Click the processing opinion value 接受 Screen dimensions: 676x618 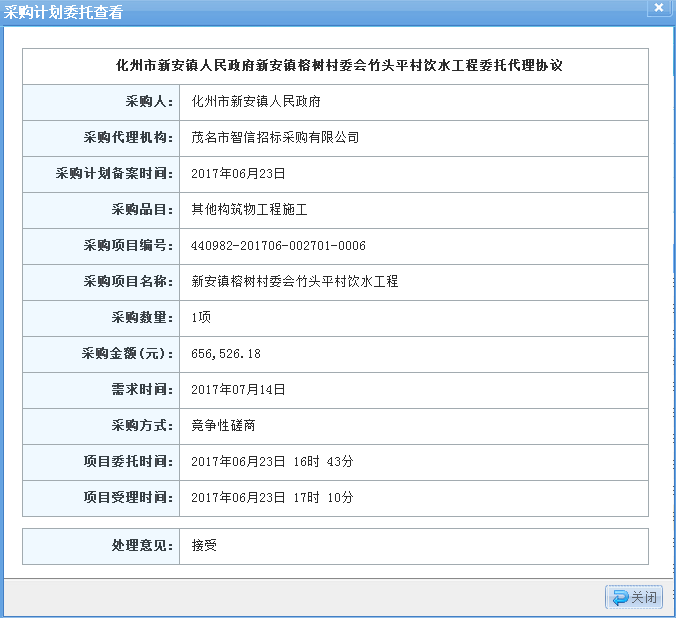(204, 546)
